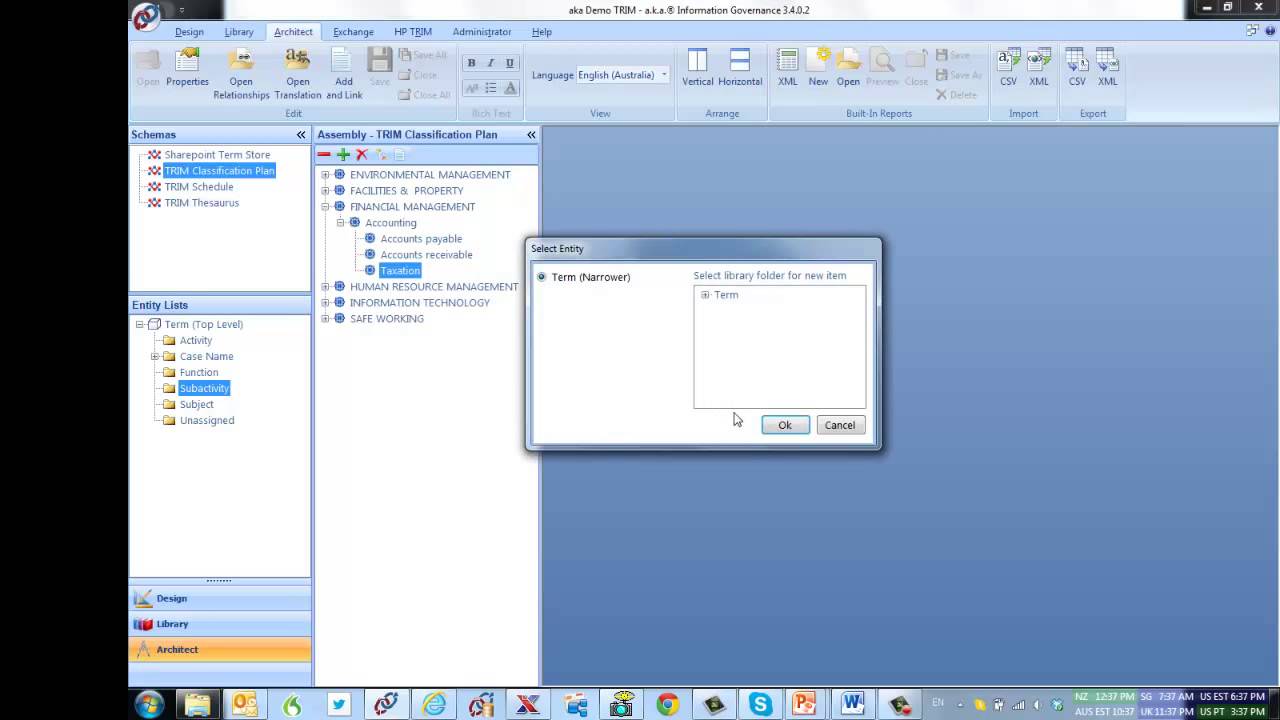
Task: Select Term (Narrower) radio option
Action: (542, 277)
